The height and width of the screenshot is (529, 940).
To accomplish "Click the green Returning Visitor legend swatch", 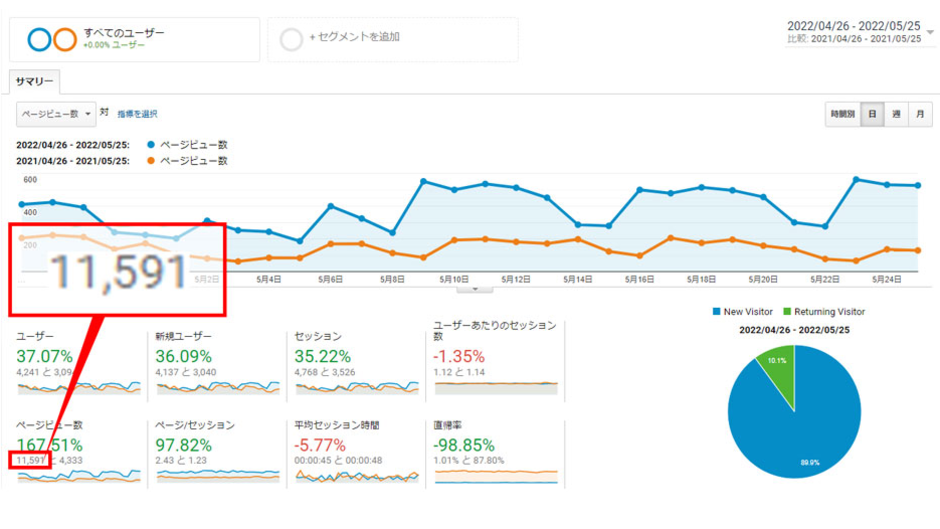I will click(x=787, y=312).
